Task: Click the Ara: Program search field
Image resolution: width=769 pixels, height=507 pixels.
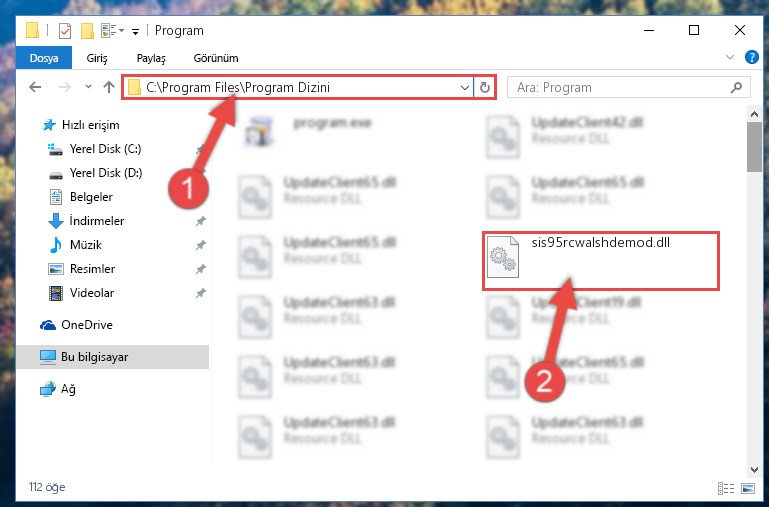Action: [620, 87]
